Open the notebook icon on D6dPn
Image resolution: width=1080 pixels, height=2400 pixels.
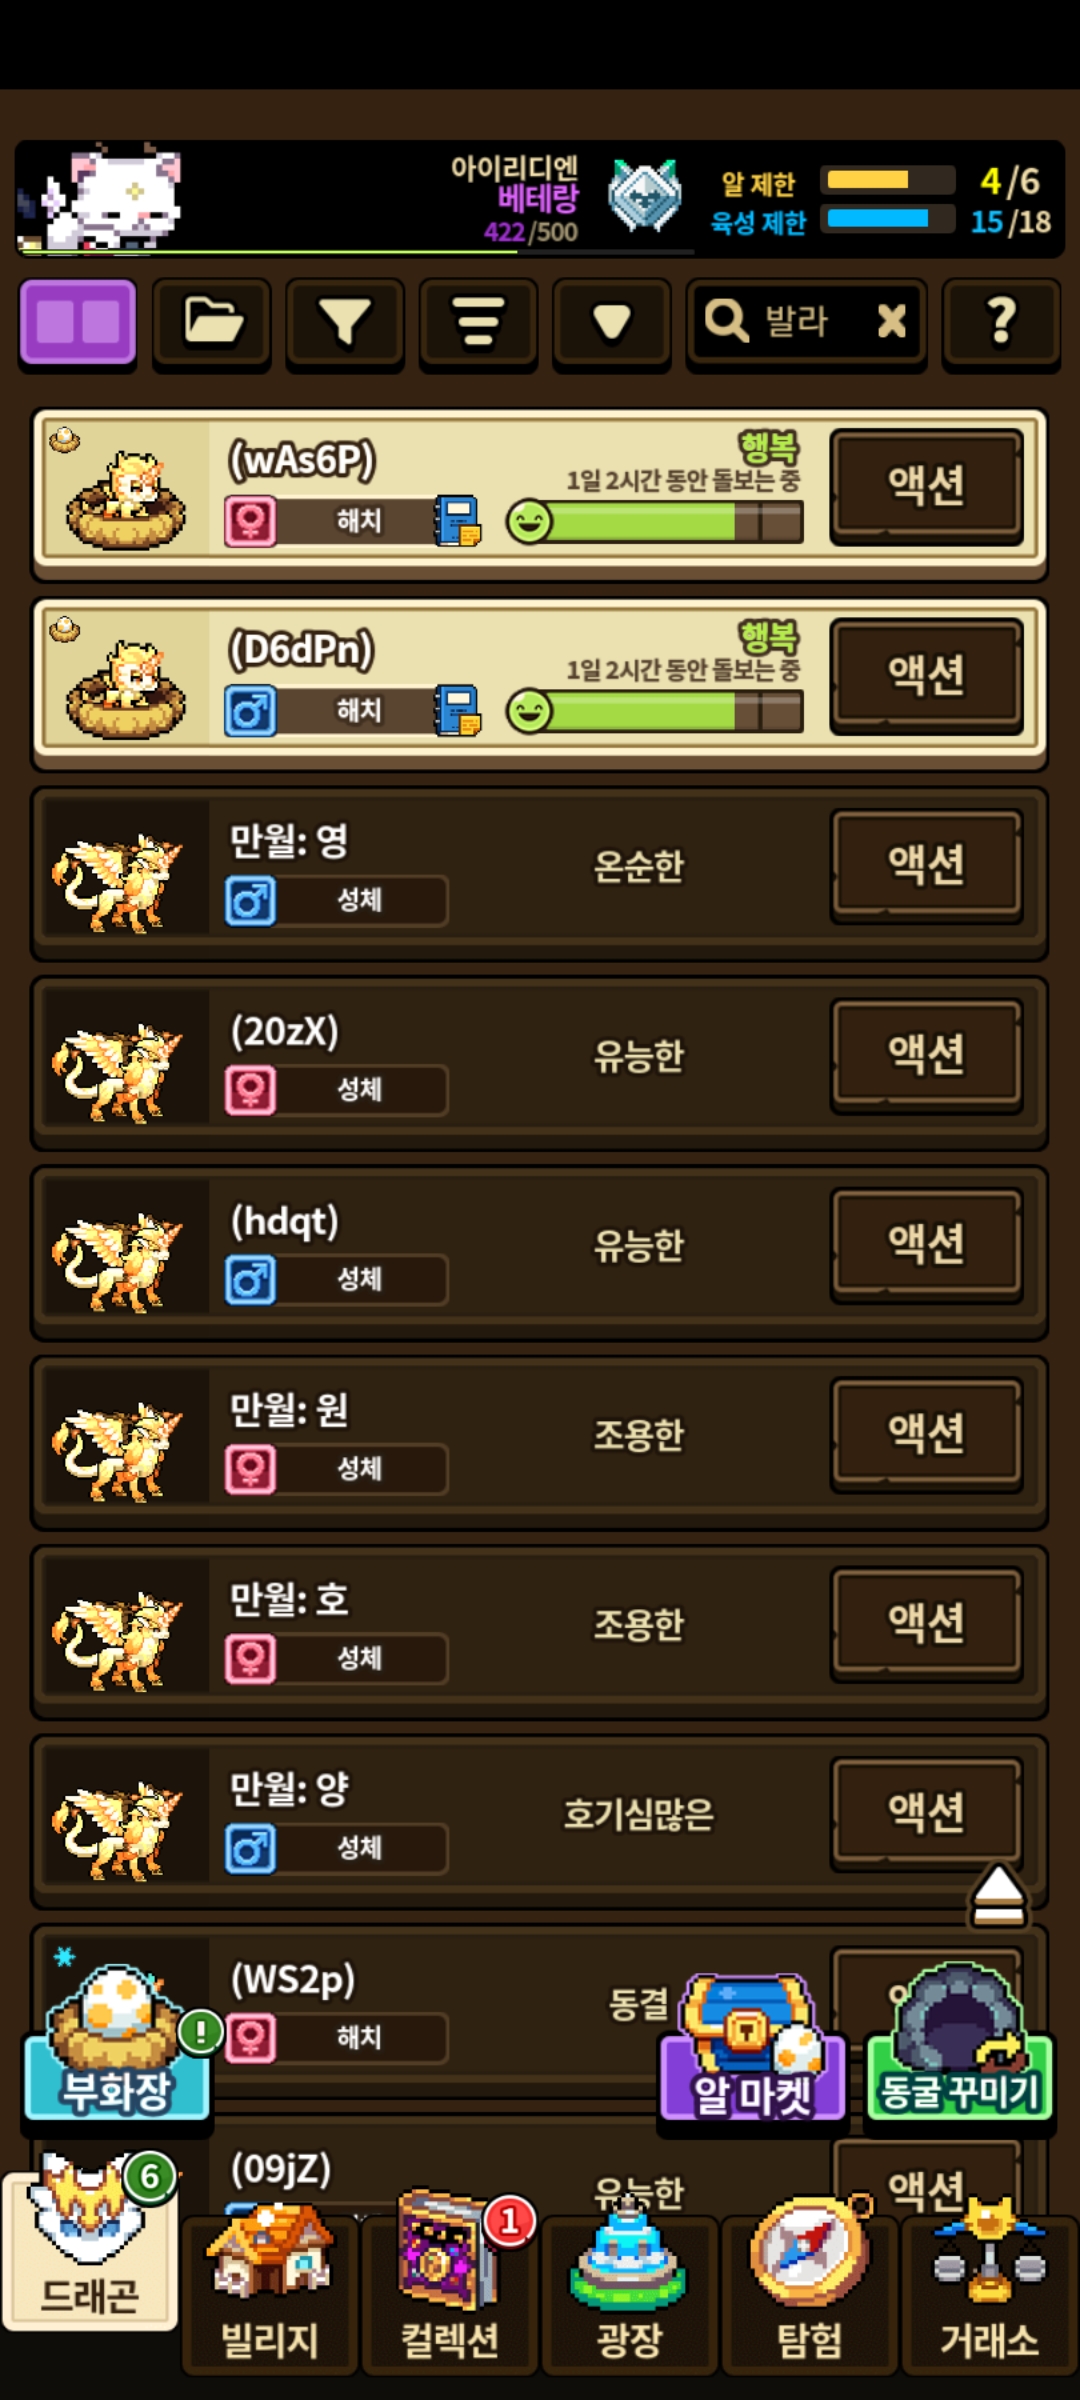458,711
